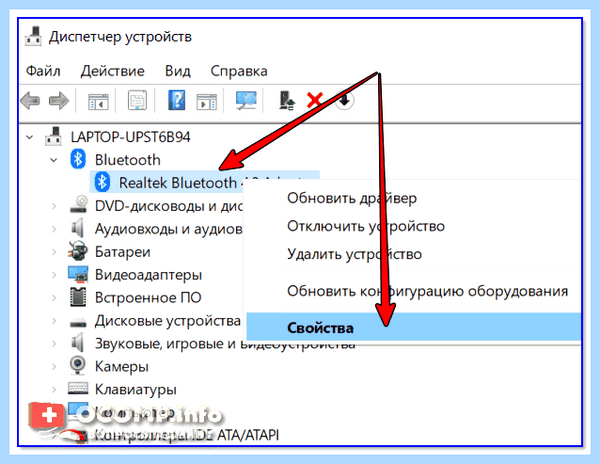Click the Клавиатуры keyboard icon
Viewport: 600px width, 464px height.
coord(78,388)
